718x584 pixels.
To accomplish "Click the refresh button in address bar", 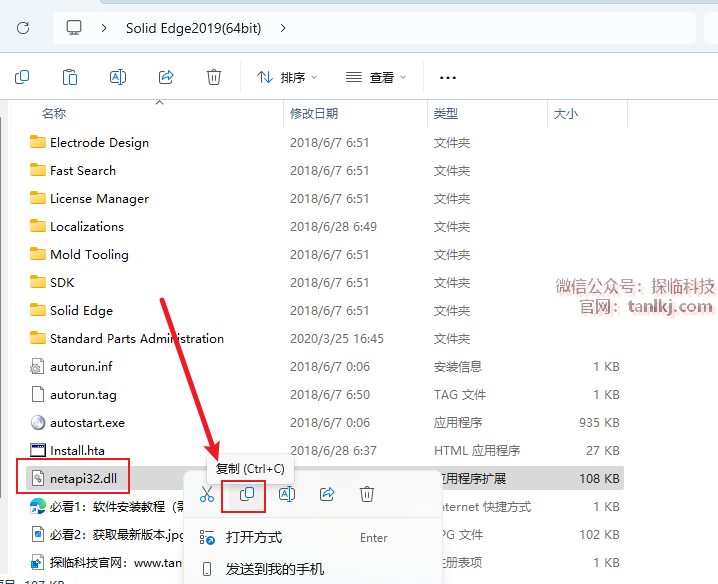I will pos(23,28).
